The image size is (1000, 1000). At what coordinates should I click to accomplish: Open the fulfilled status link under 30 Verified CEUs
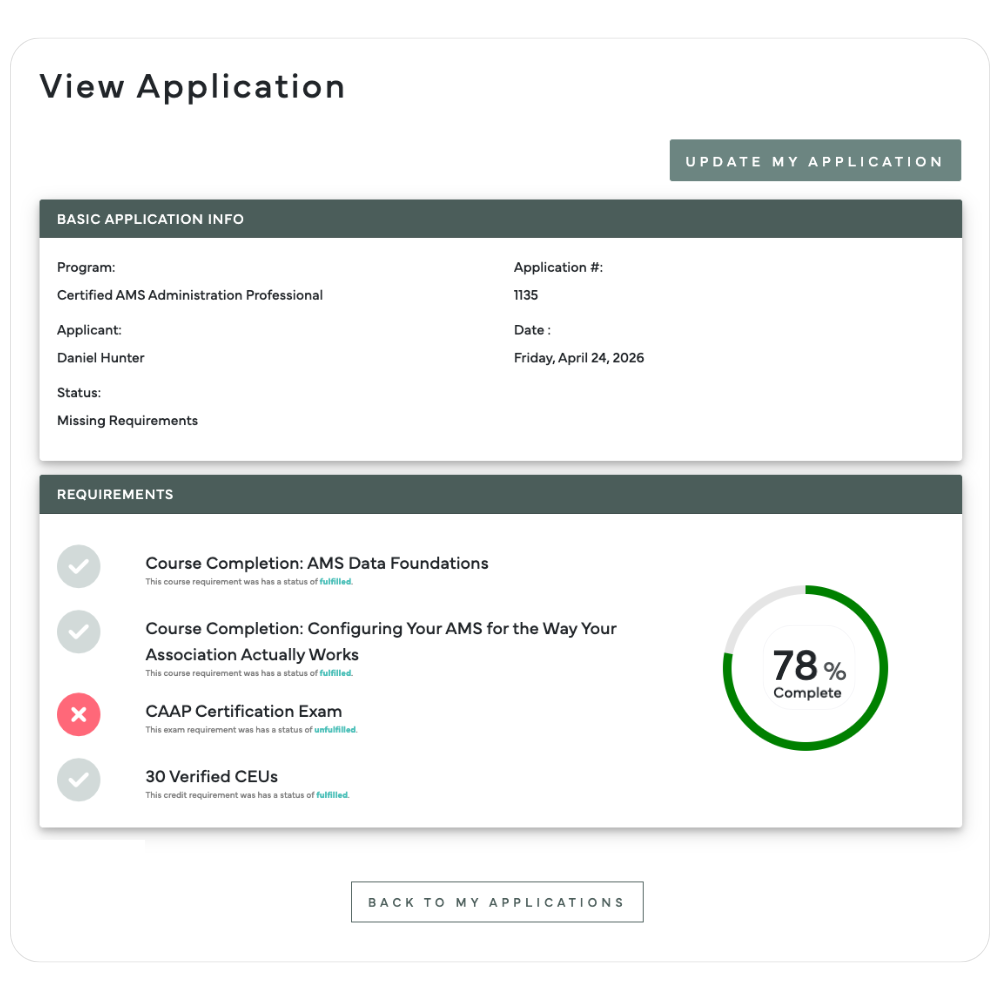(333, 794)
